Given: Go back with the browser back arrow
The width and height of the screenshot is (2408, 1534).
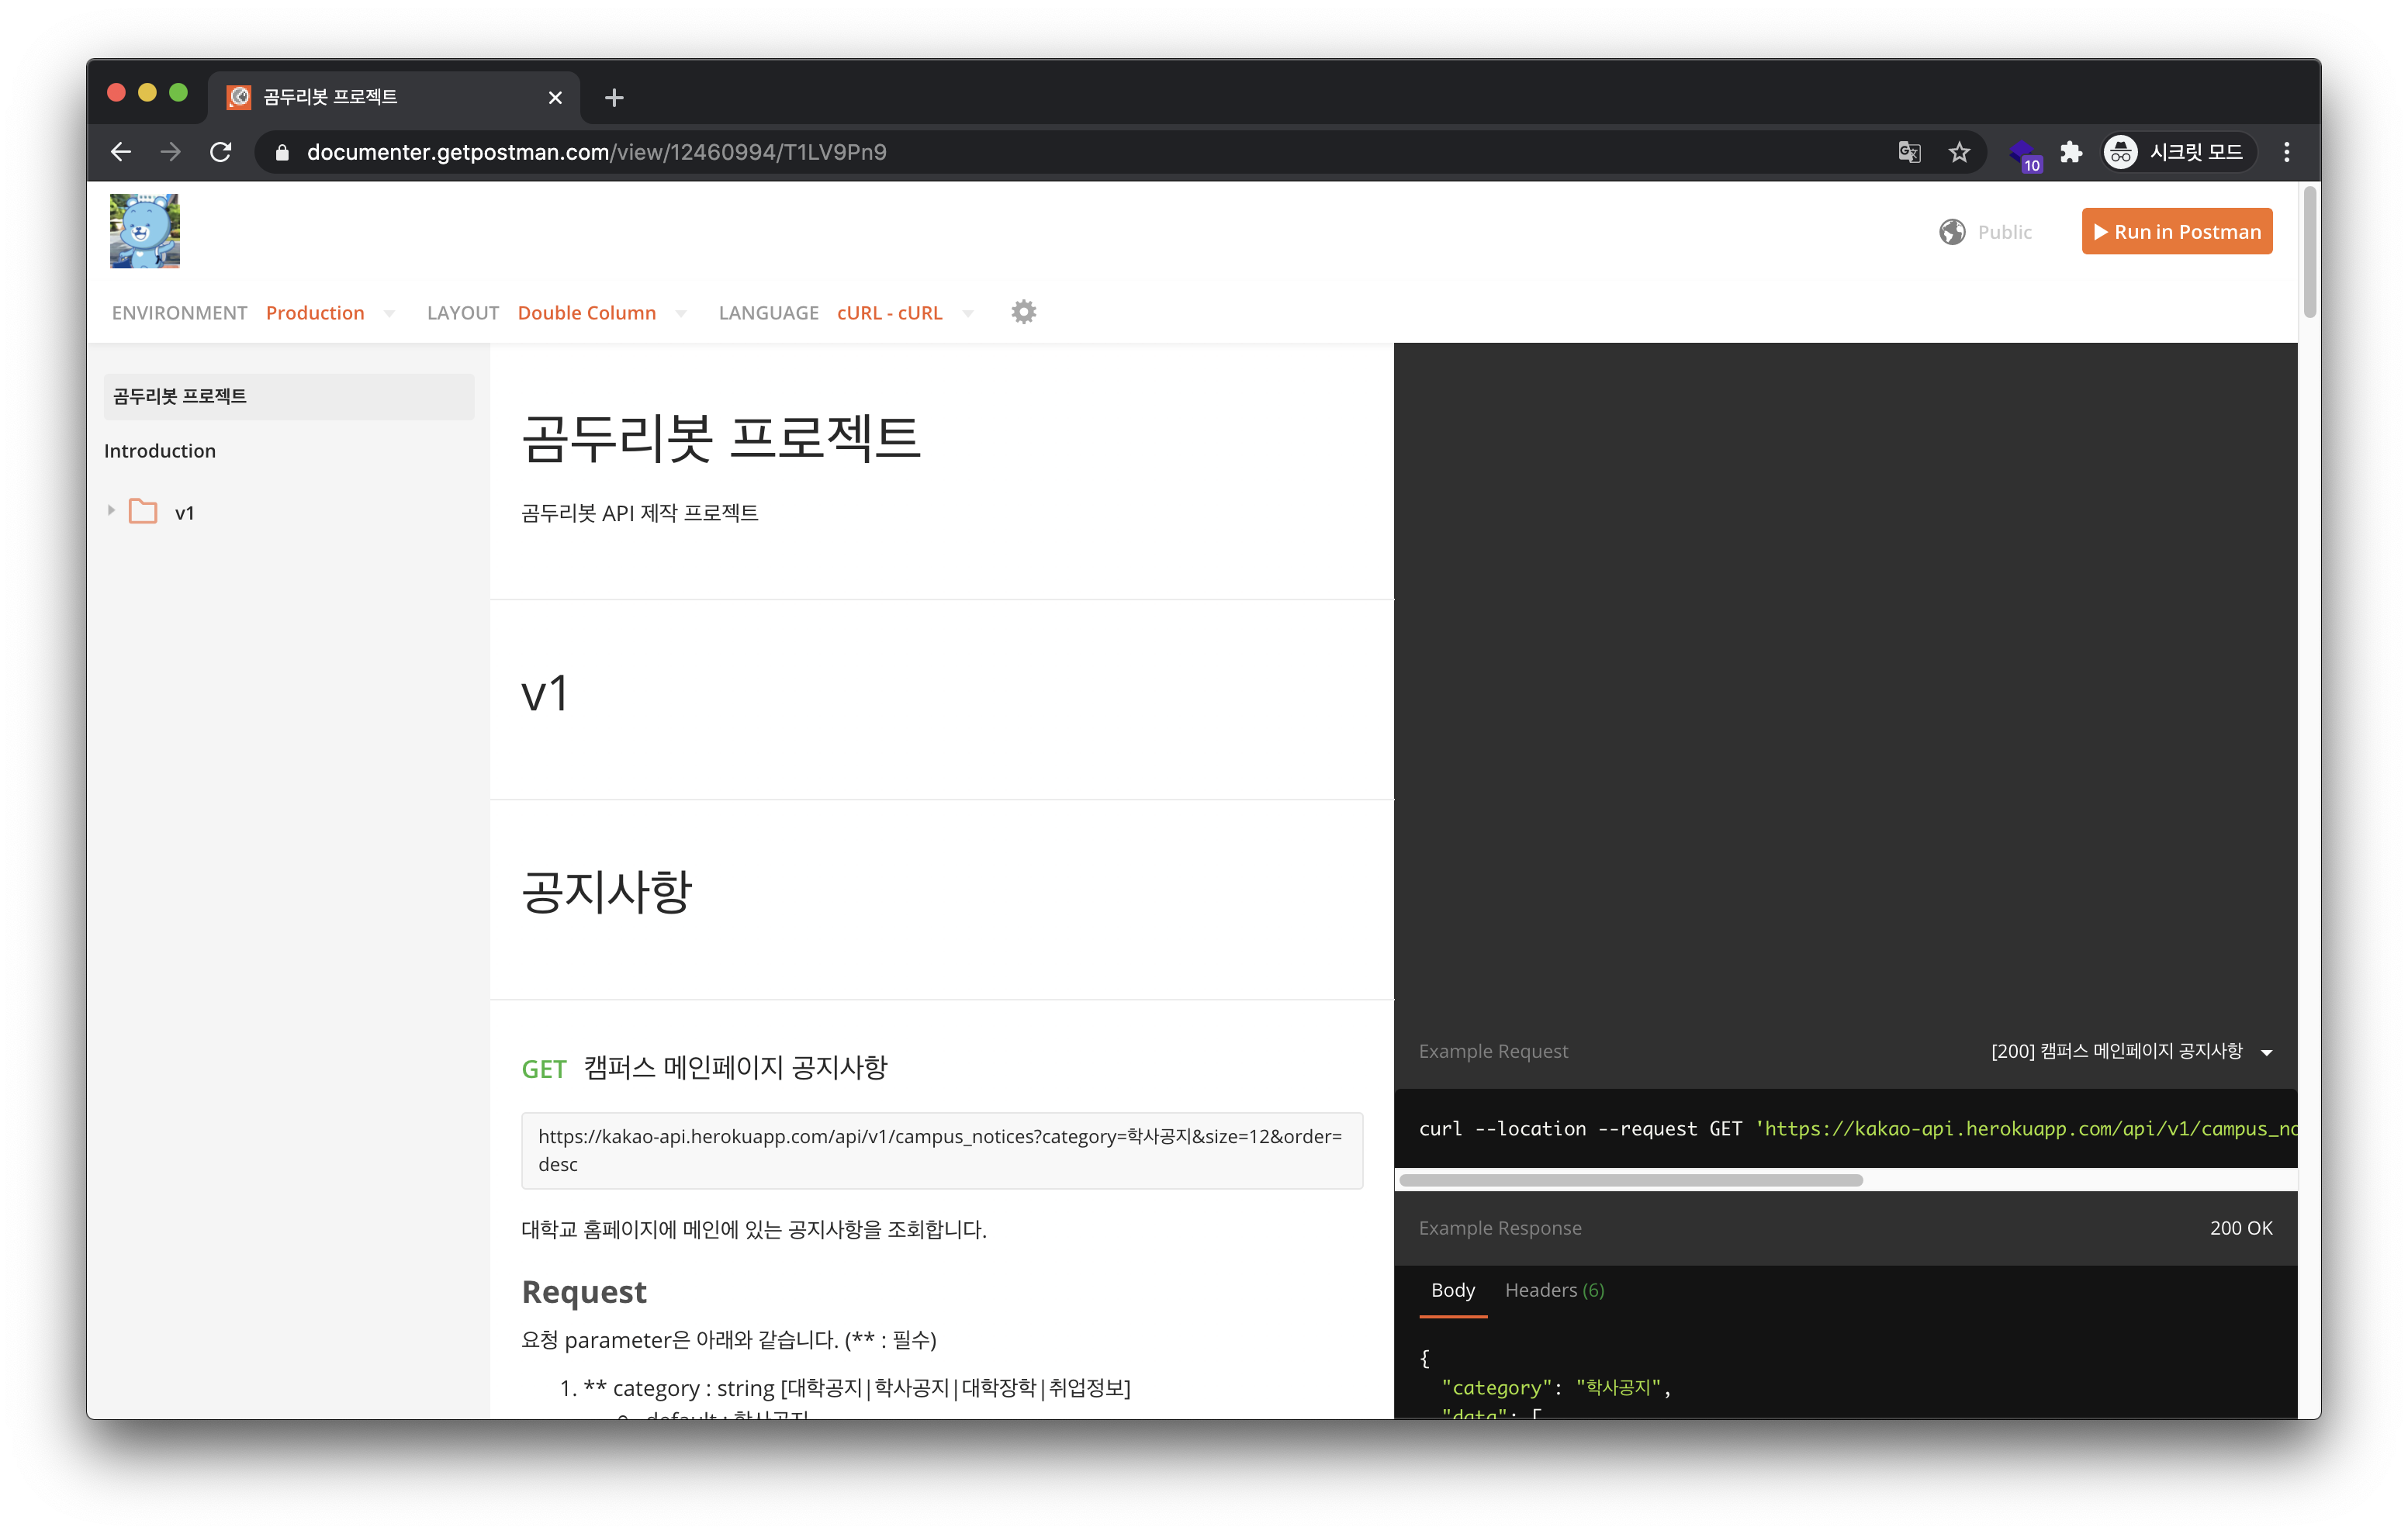Looking at the screenshot, I should (x=121, y=152).
